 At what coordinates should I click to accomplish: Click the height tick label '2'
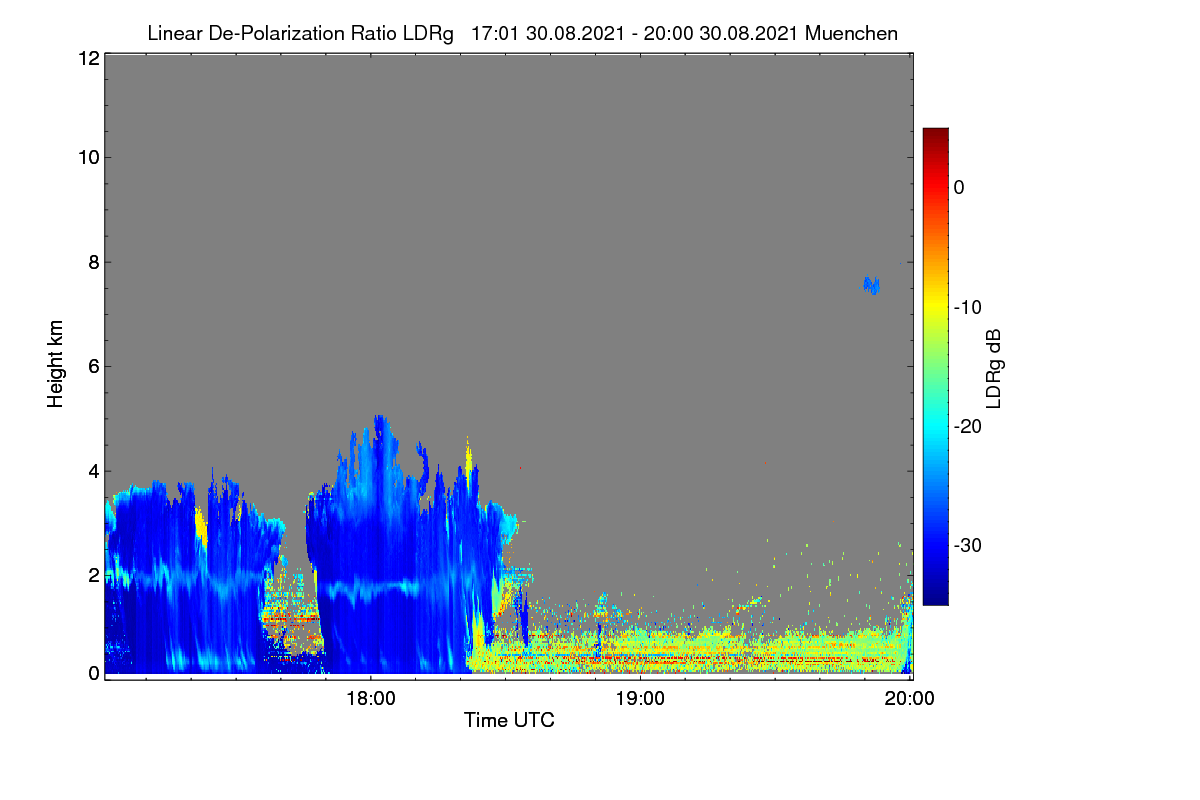click(92, 575)
